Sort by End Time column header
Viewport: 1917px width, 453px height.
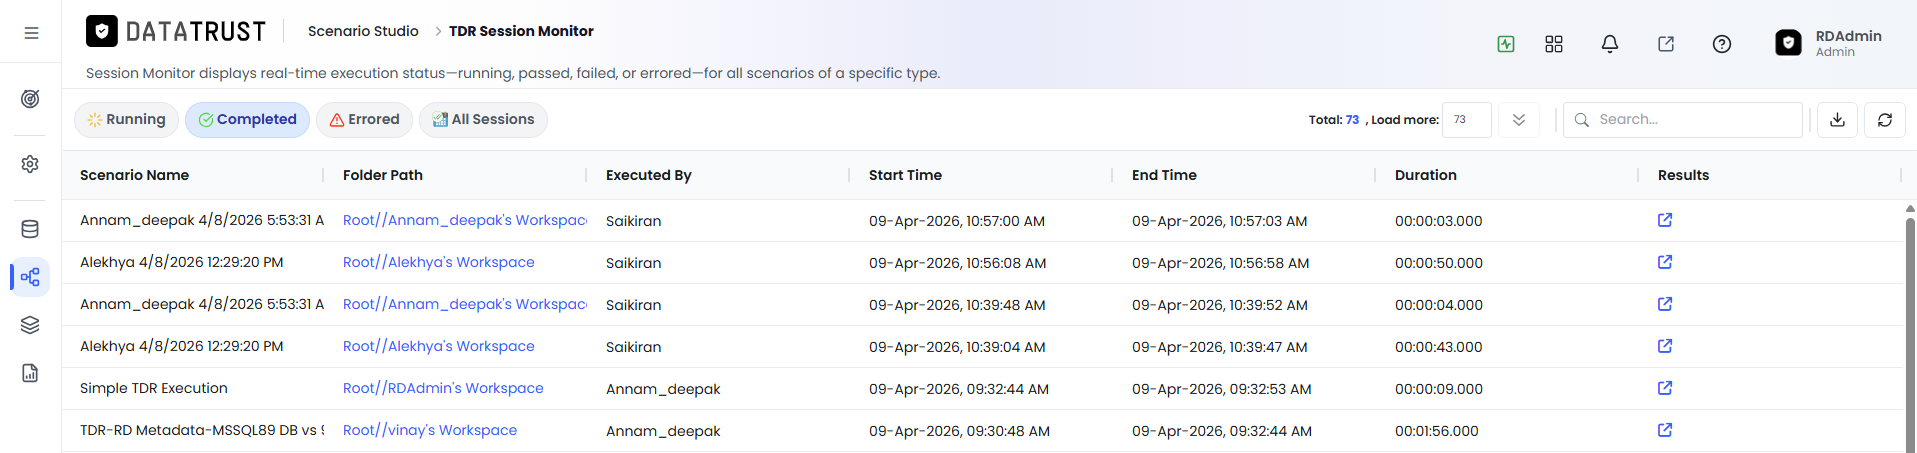click(1164, 175)
